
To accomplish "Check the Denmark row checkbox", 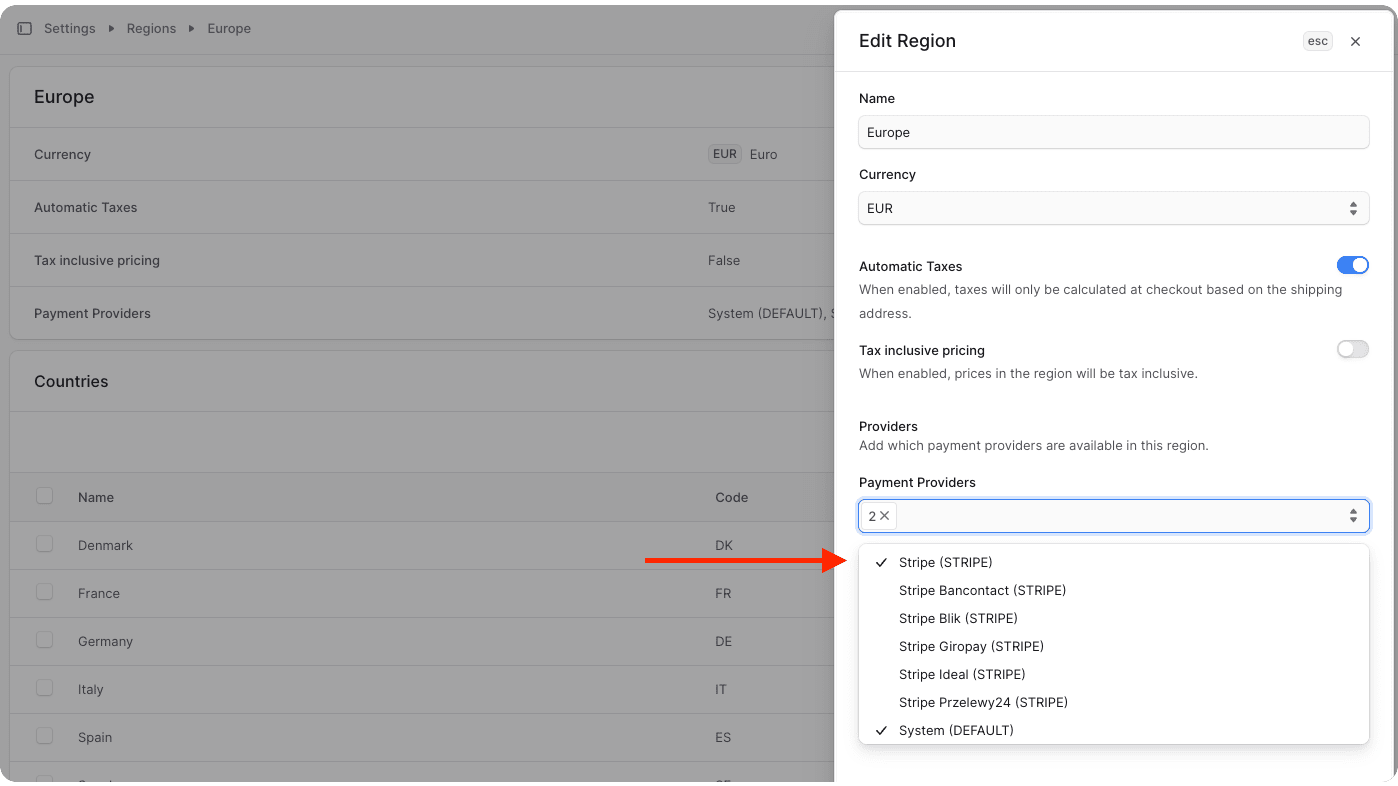I will (x=44, y=543).
